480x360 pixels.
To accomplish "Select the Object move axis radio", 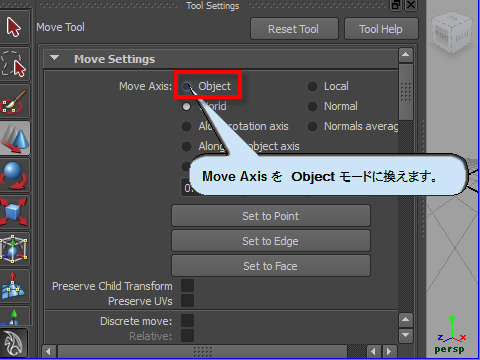I will point(186,86).
